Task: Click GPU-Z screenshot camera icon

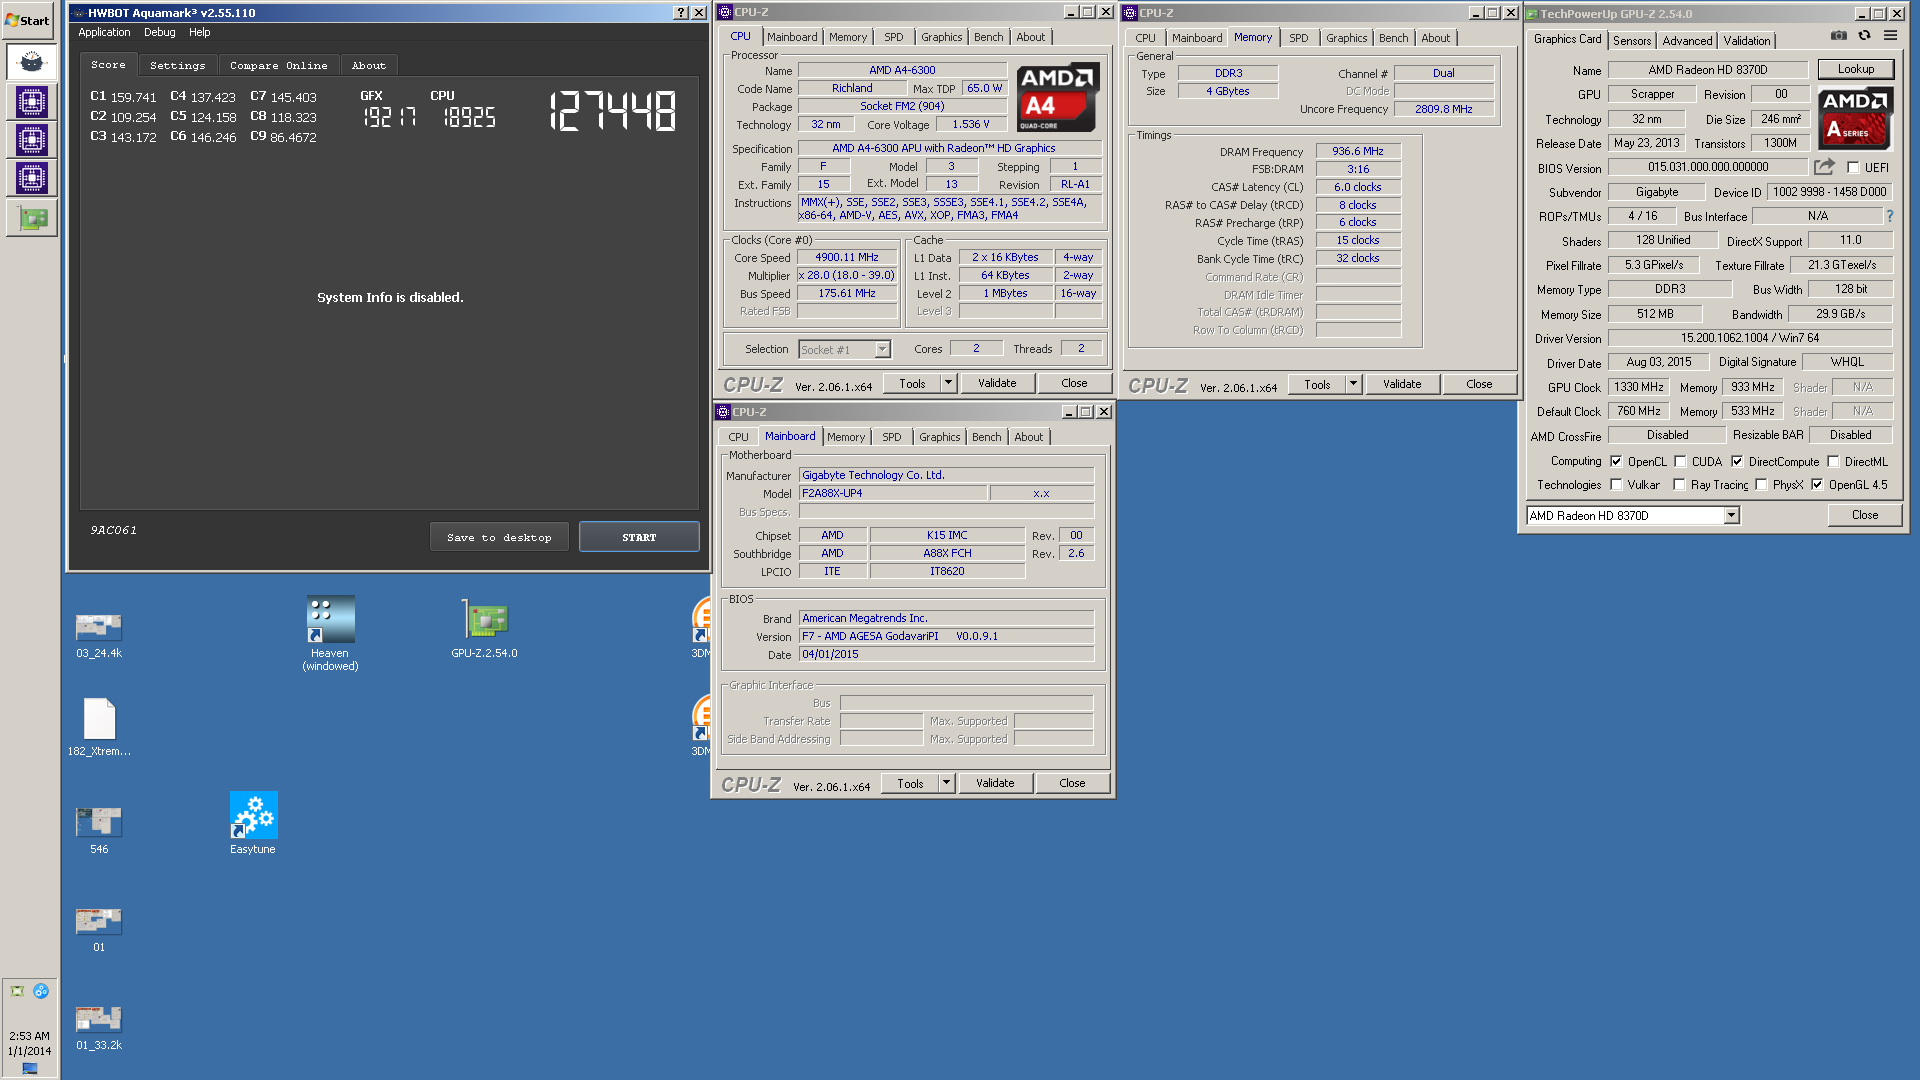Action: 1838,36
